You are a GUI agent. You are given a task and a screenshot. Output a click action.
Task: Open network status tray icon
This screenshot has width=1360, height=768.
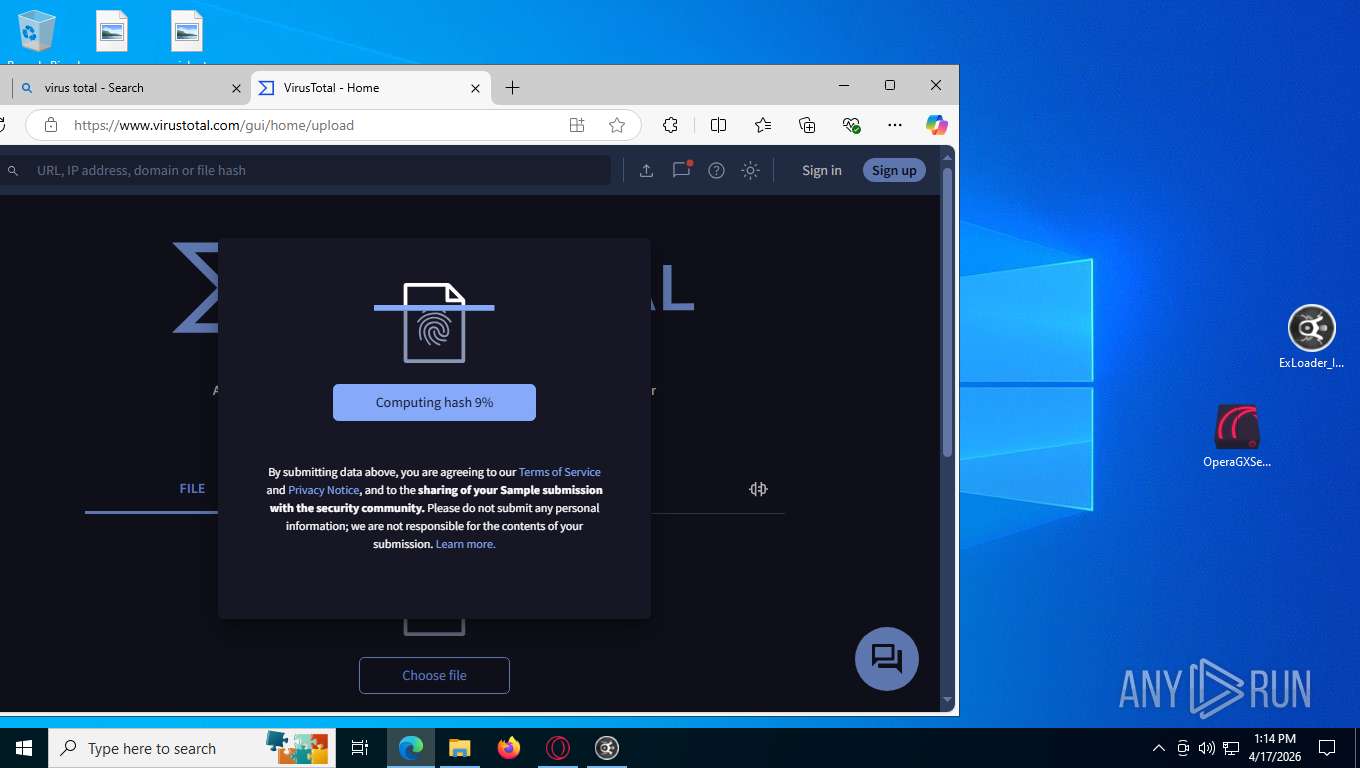tap(1231, 748)
